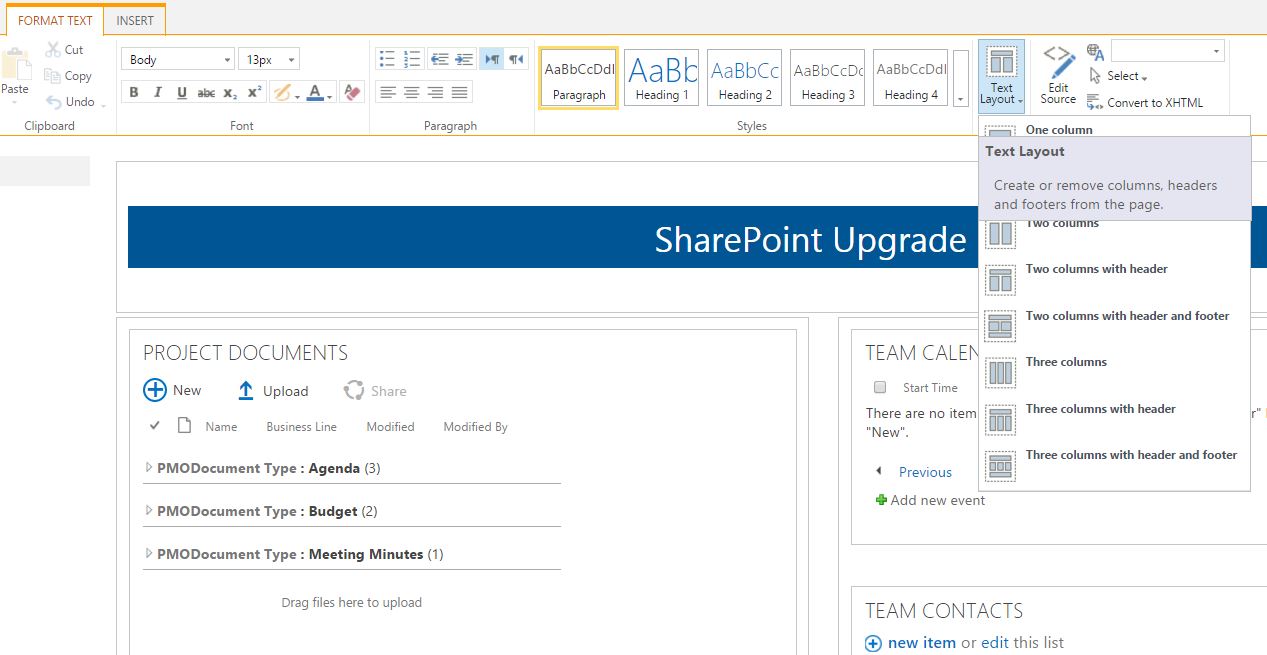Click the Undo arrow icon
The width and height of the screenshot is (1267, 655).
click(x=54, y=101)
